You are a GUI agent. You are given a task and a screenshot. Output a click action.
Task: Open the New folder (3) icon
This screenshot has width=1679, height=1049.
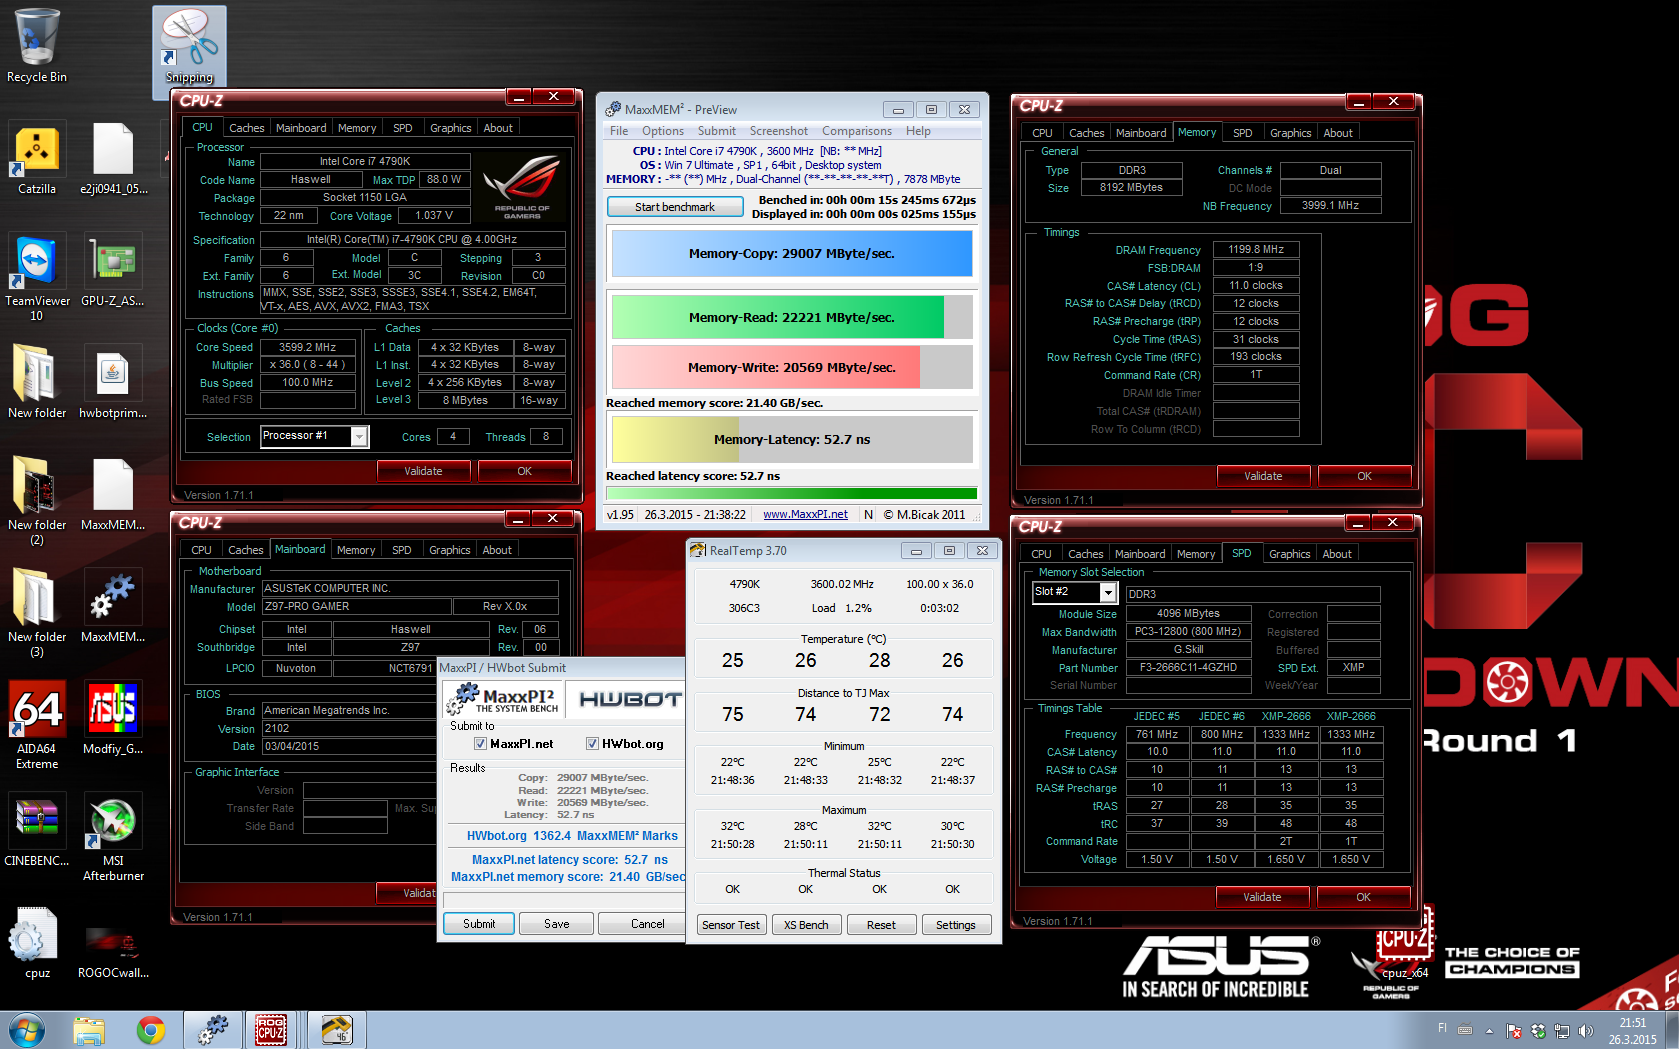click(x=37, y=613)
